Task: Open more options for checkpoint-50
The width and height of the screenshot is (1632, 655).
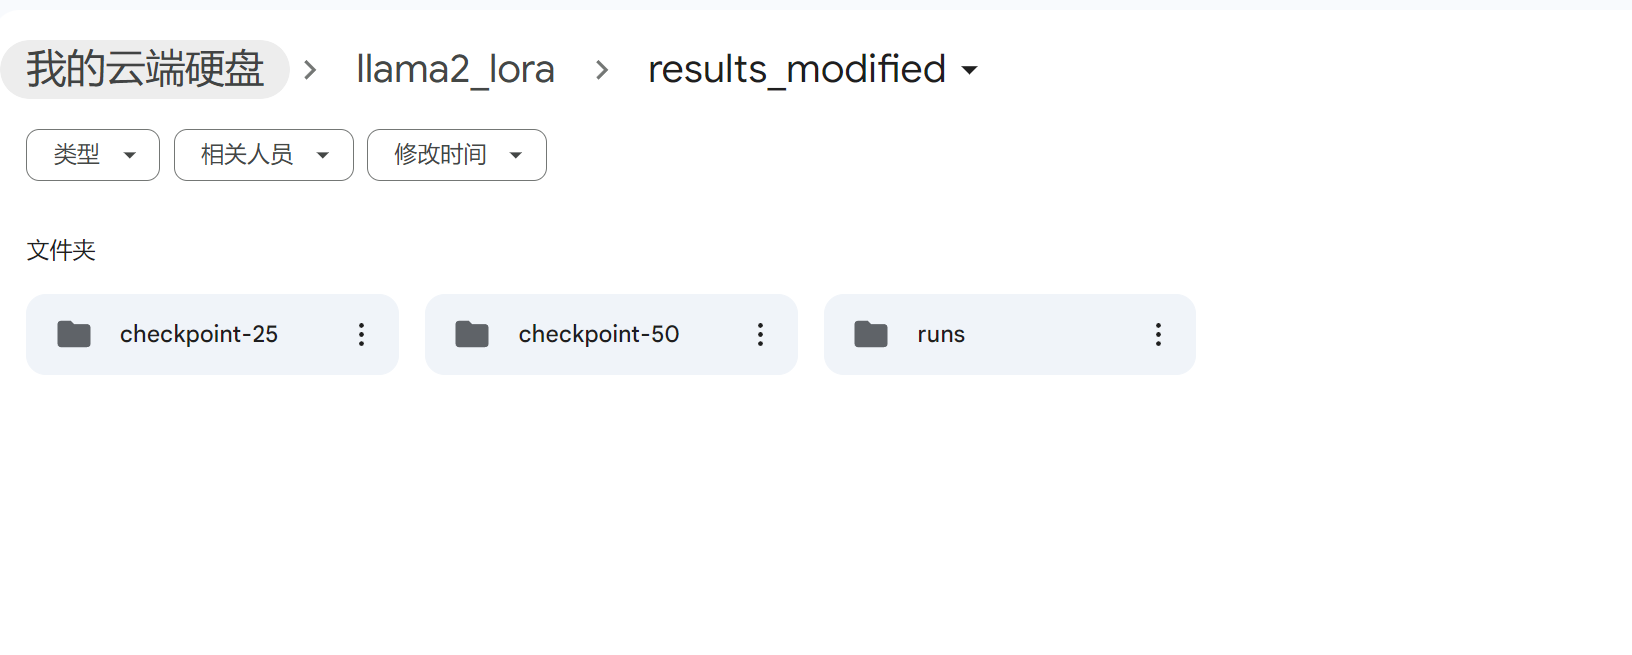Action: pos(760,334)
